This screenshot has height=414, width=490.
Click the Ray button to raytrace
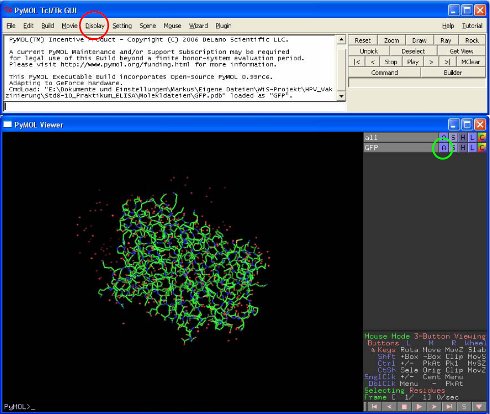click(445, 40)
